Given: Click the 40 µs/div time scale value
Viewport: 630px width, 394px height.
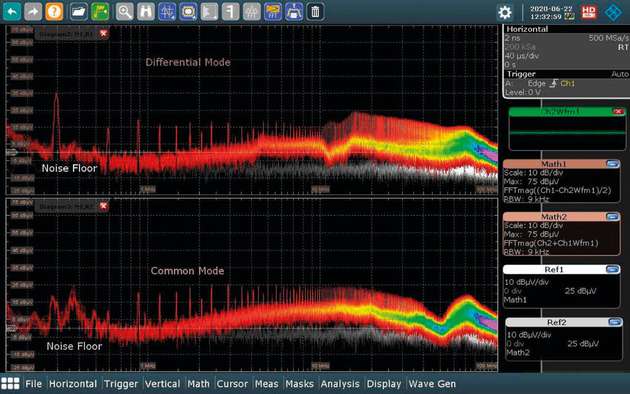Looking at the screenshot, I should (x=522, y=55).
